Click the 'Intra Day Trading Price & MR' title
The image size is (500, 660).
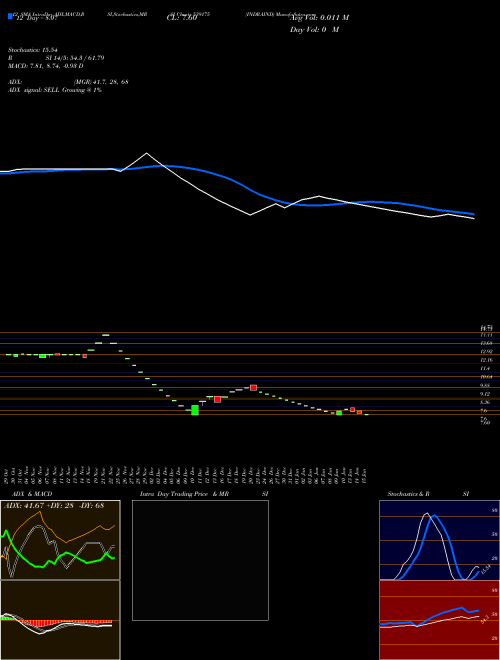pos(185,494)
